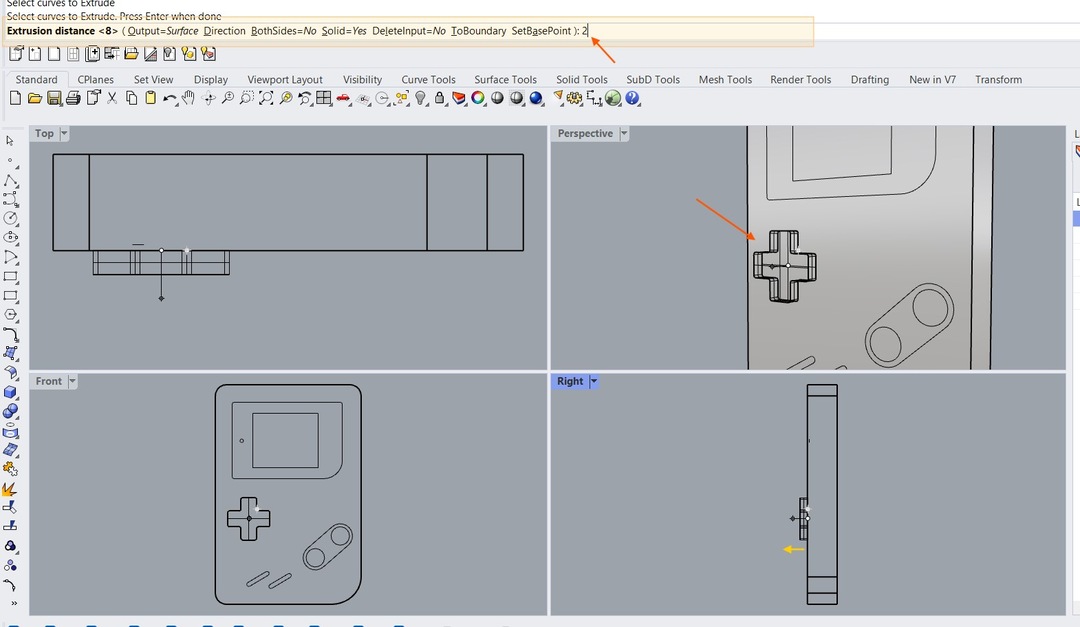
Task: Save the model with the floppy icon
Action: coord(54,99)
